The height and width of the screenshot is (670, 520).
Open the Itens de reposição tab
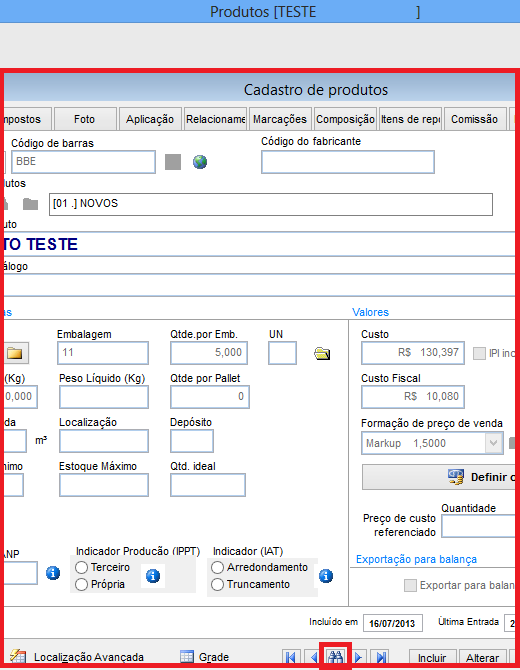[x=410, y=119]
